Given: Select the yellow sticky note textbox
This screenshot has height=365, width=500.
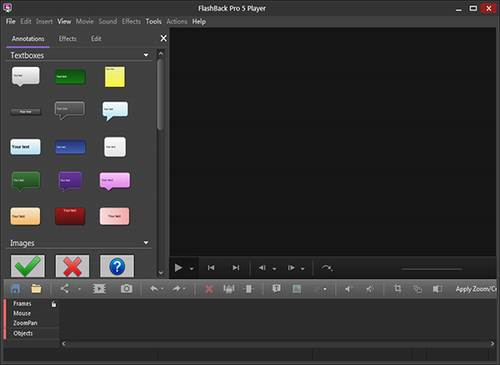Looking at the screenshot, I should (115, 77).
